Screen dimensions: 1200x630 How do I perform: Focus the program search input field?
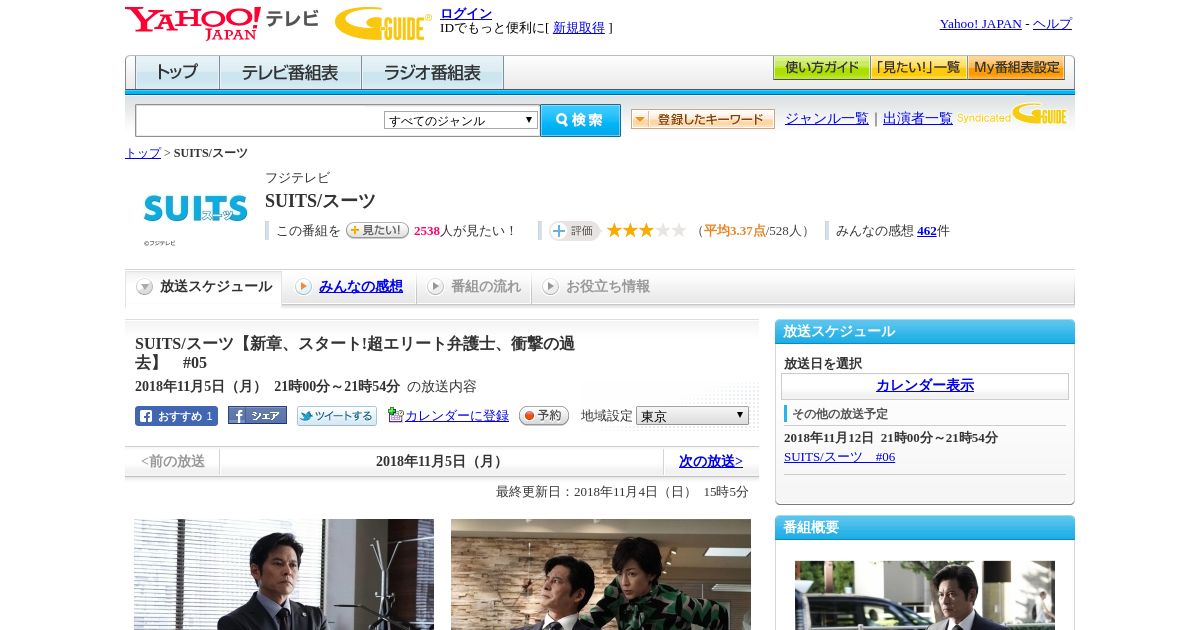pyautogui.click(x=259, y=120)
